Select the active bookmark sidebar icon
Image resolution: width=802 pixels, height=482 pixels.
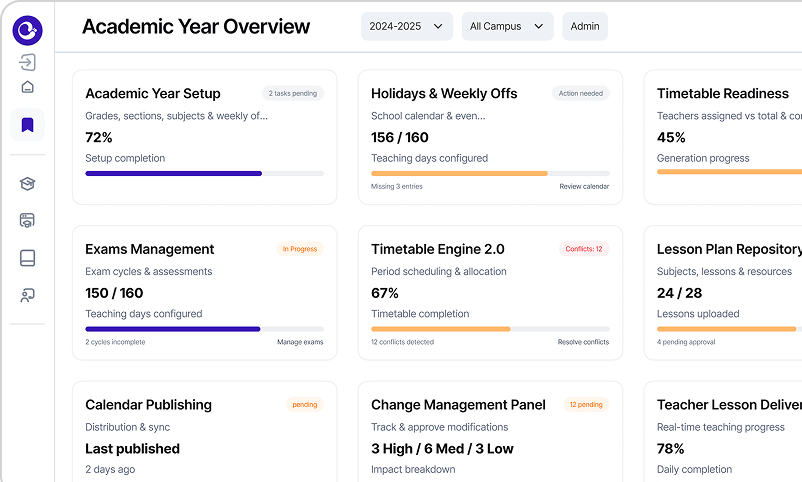28,125
